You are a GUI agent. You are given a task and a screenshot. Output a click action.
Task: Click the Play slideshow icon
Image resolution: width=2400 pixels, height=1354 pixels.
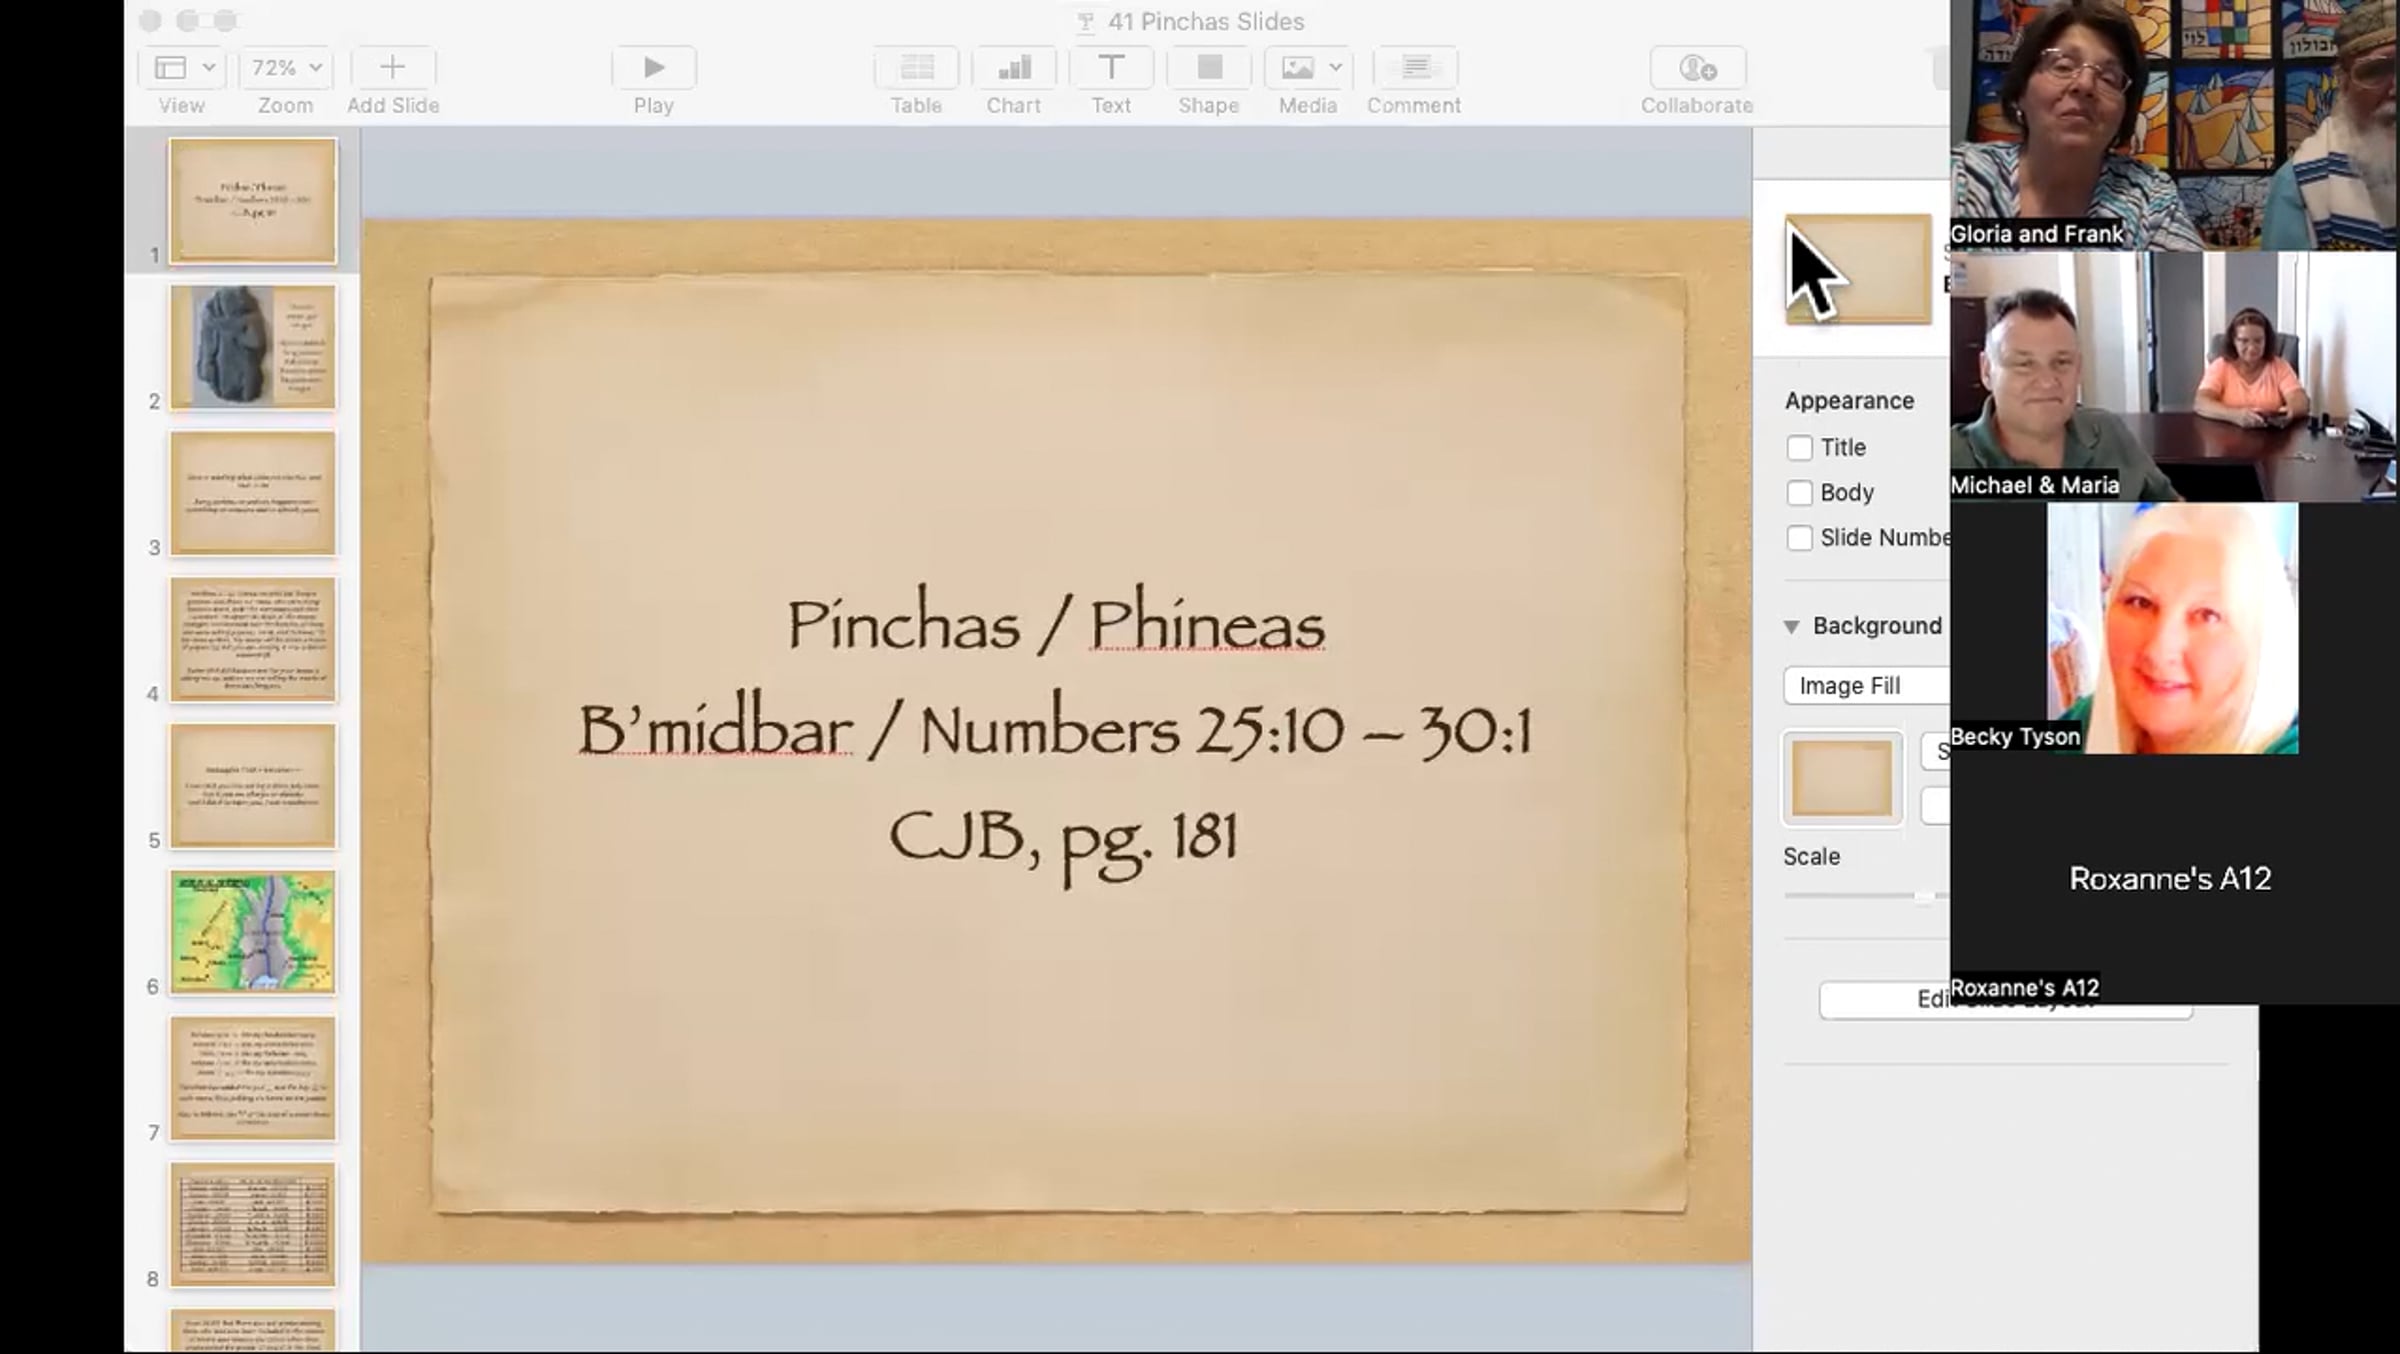coord(653,68)
